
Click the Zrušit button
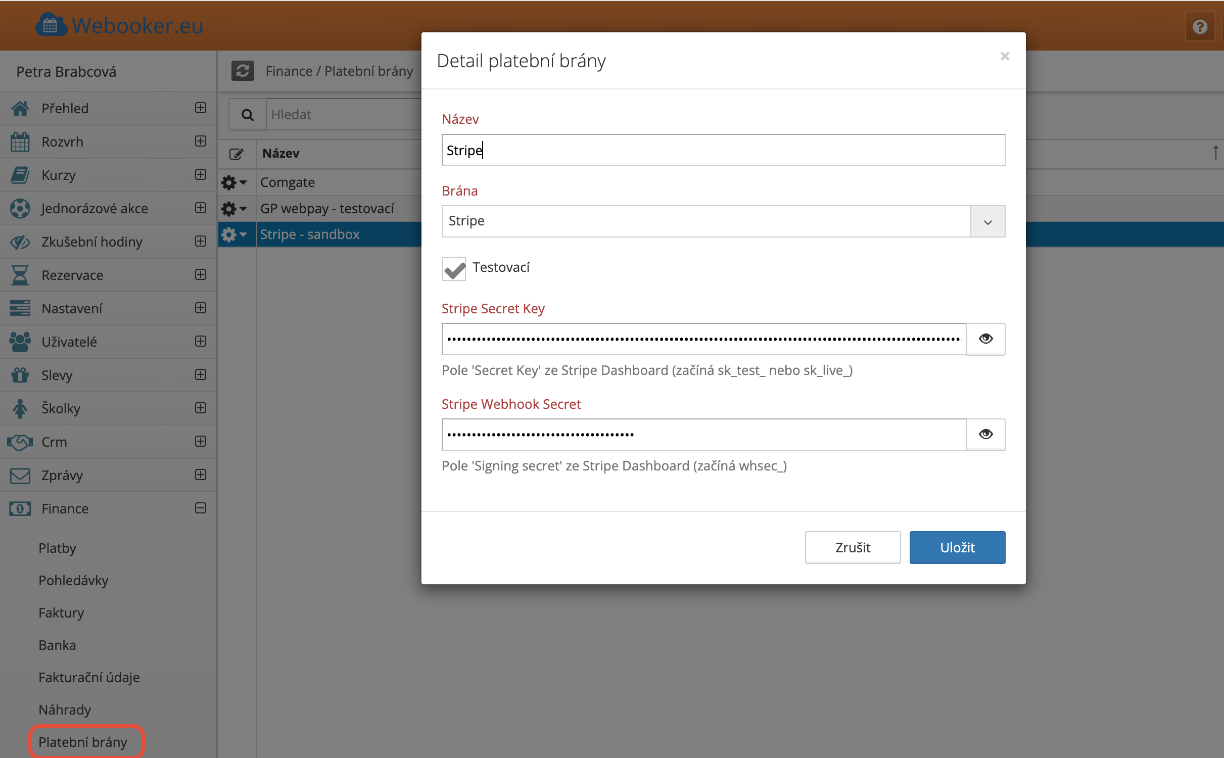tap(853, 547)
